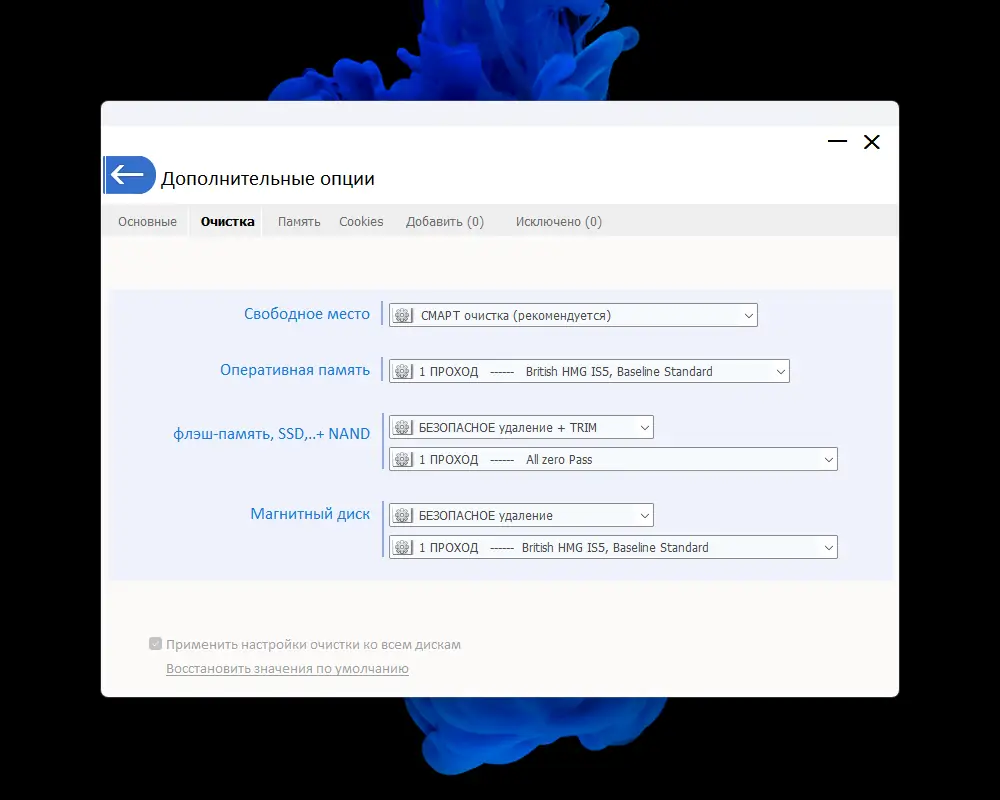The image size is (1000, 800).
Task: Click the Оперативная память label
Action: coord(295,370)
